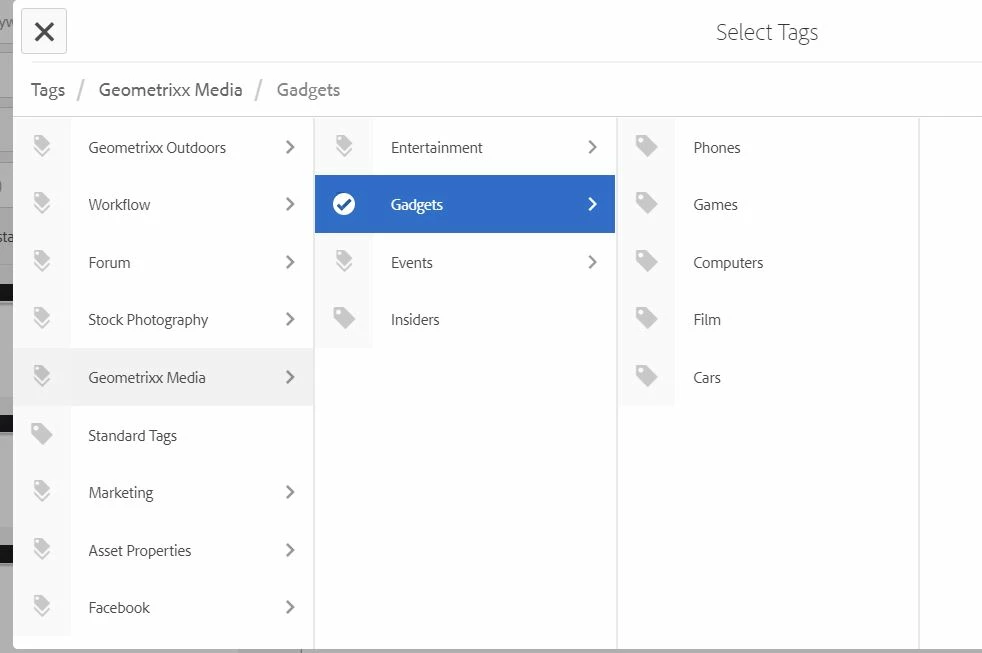The image size is (982, 653).
Task: Click tag icon next to Workflow
Action: tap(42, 203)
